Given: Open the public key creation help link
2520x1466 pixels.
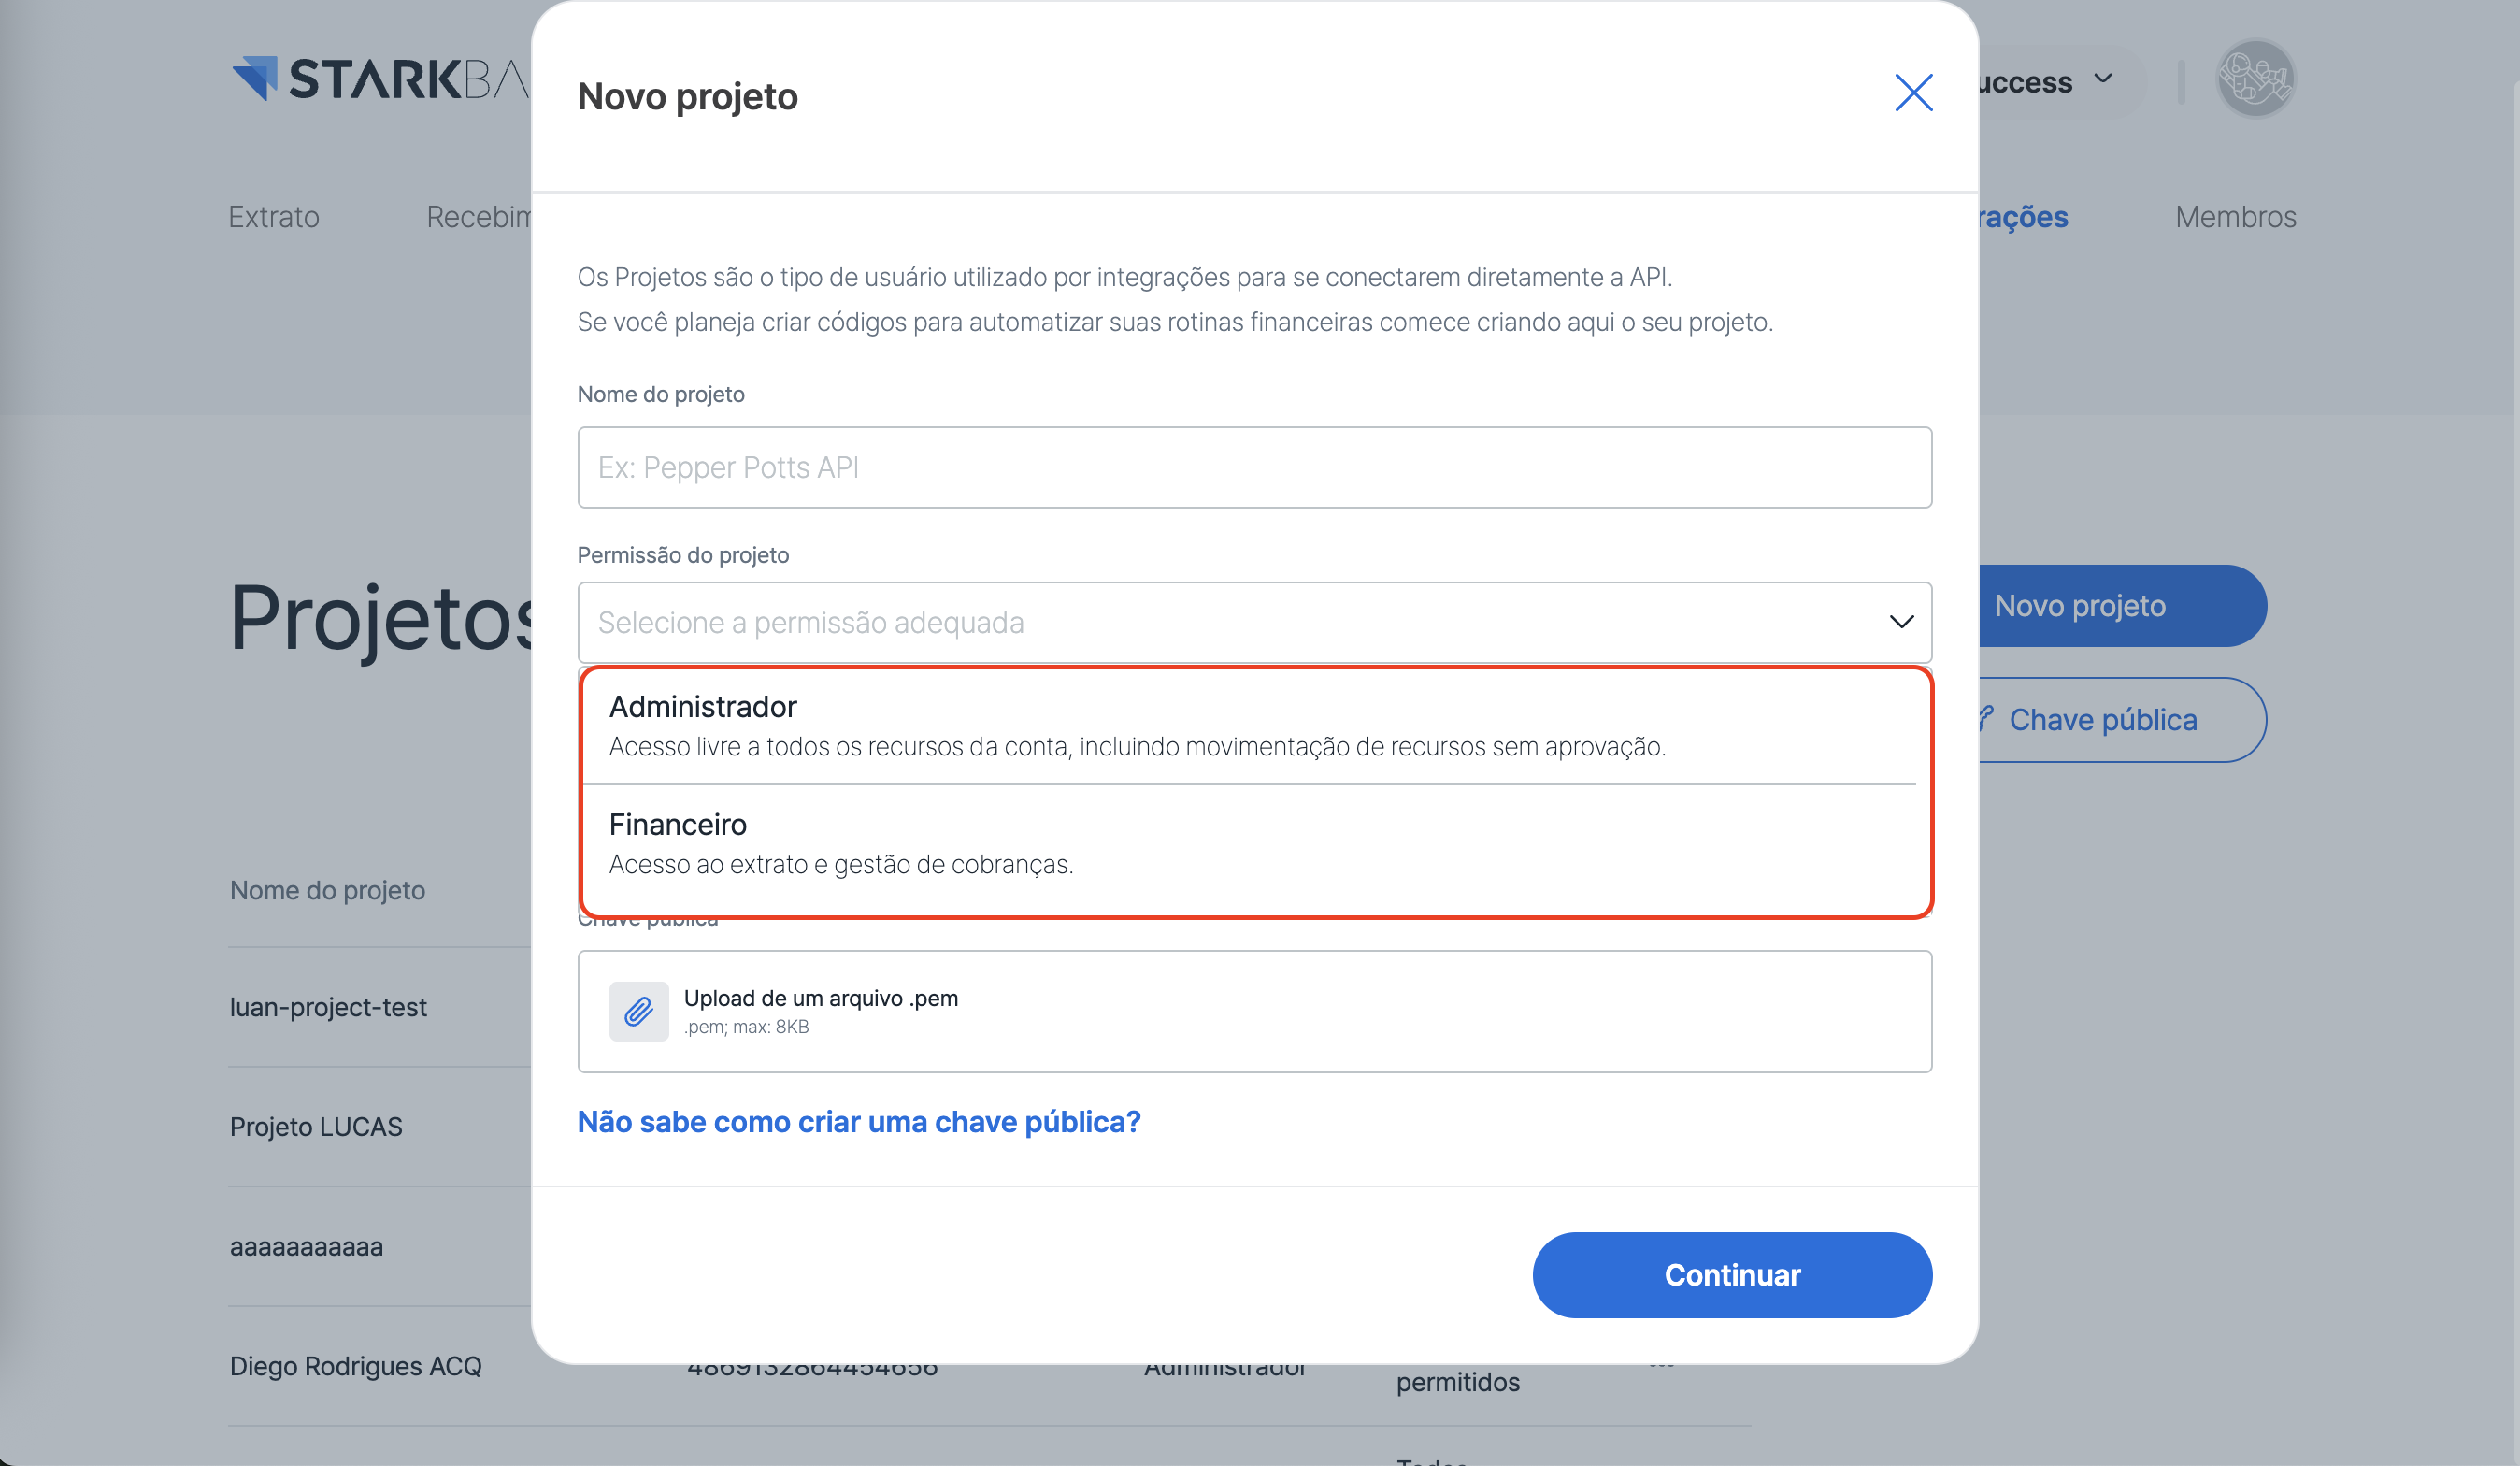Looking at the screenshot, I should 858,1121.
